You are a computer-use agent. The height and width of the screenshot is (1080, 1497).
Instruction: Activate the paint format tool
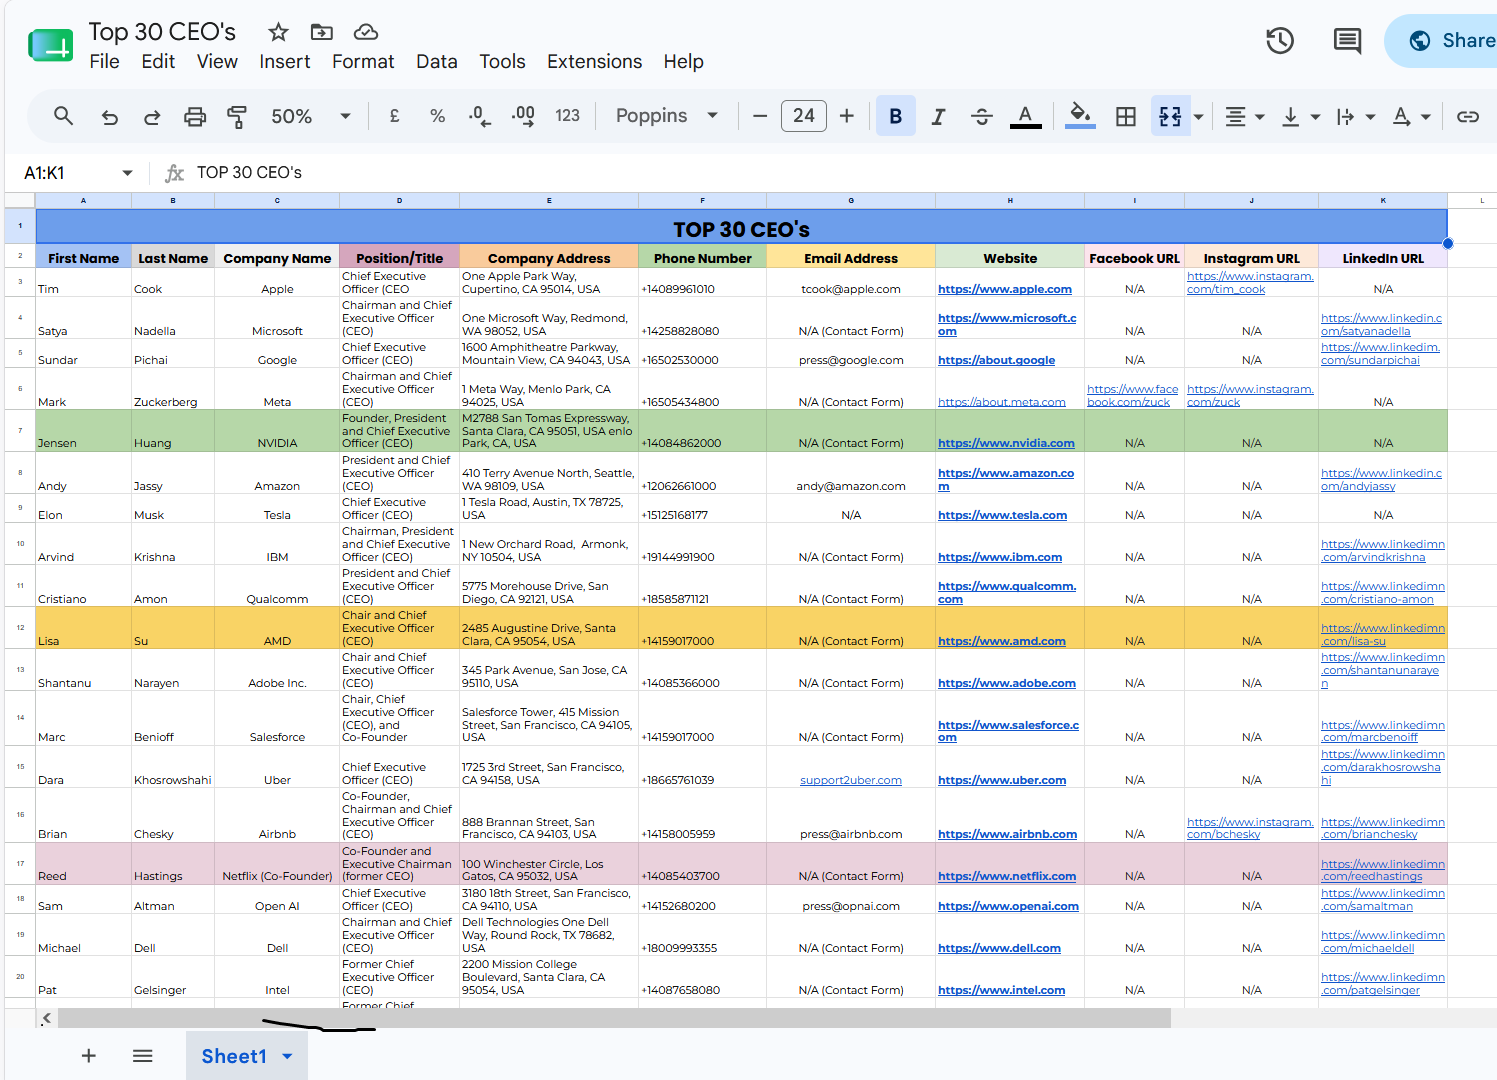click(237, 117)
